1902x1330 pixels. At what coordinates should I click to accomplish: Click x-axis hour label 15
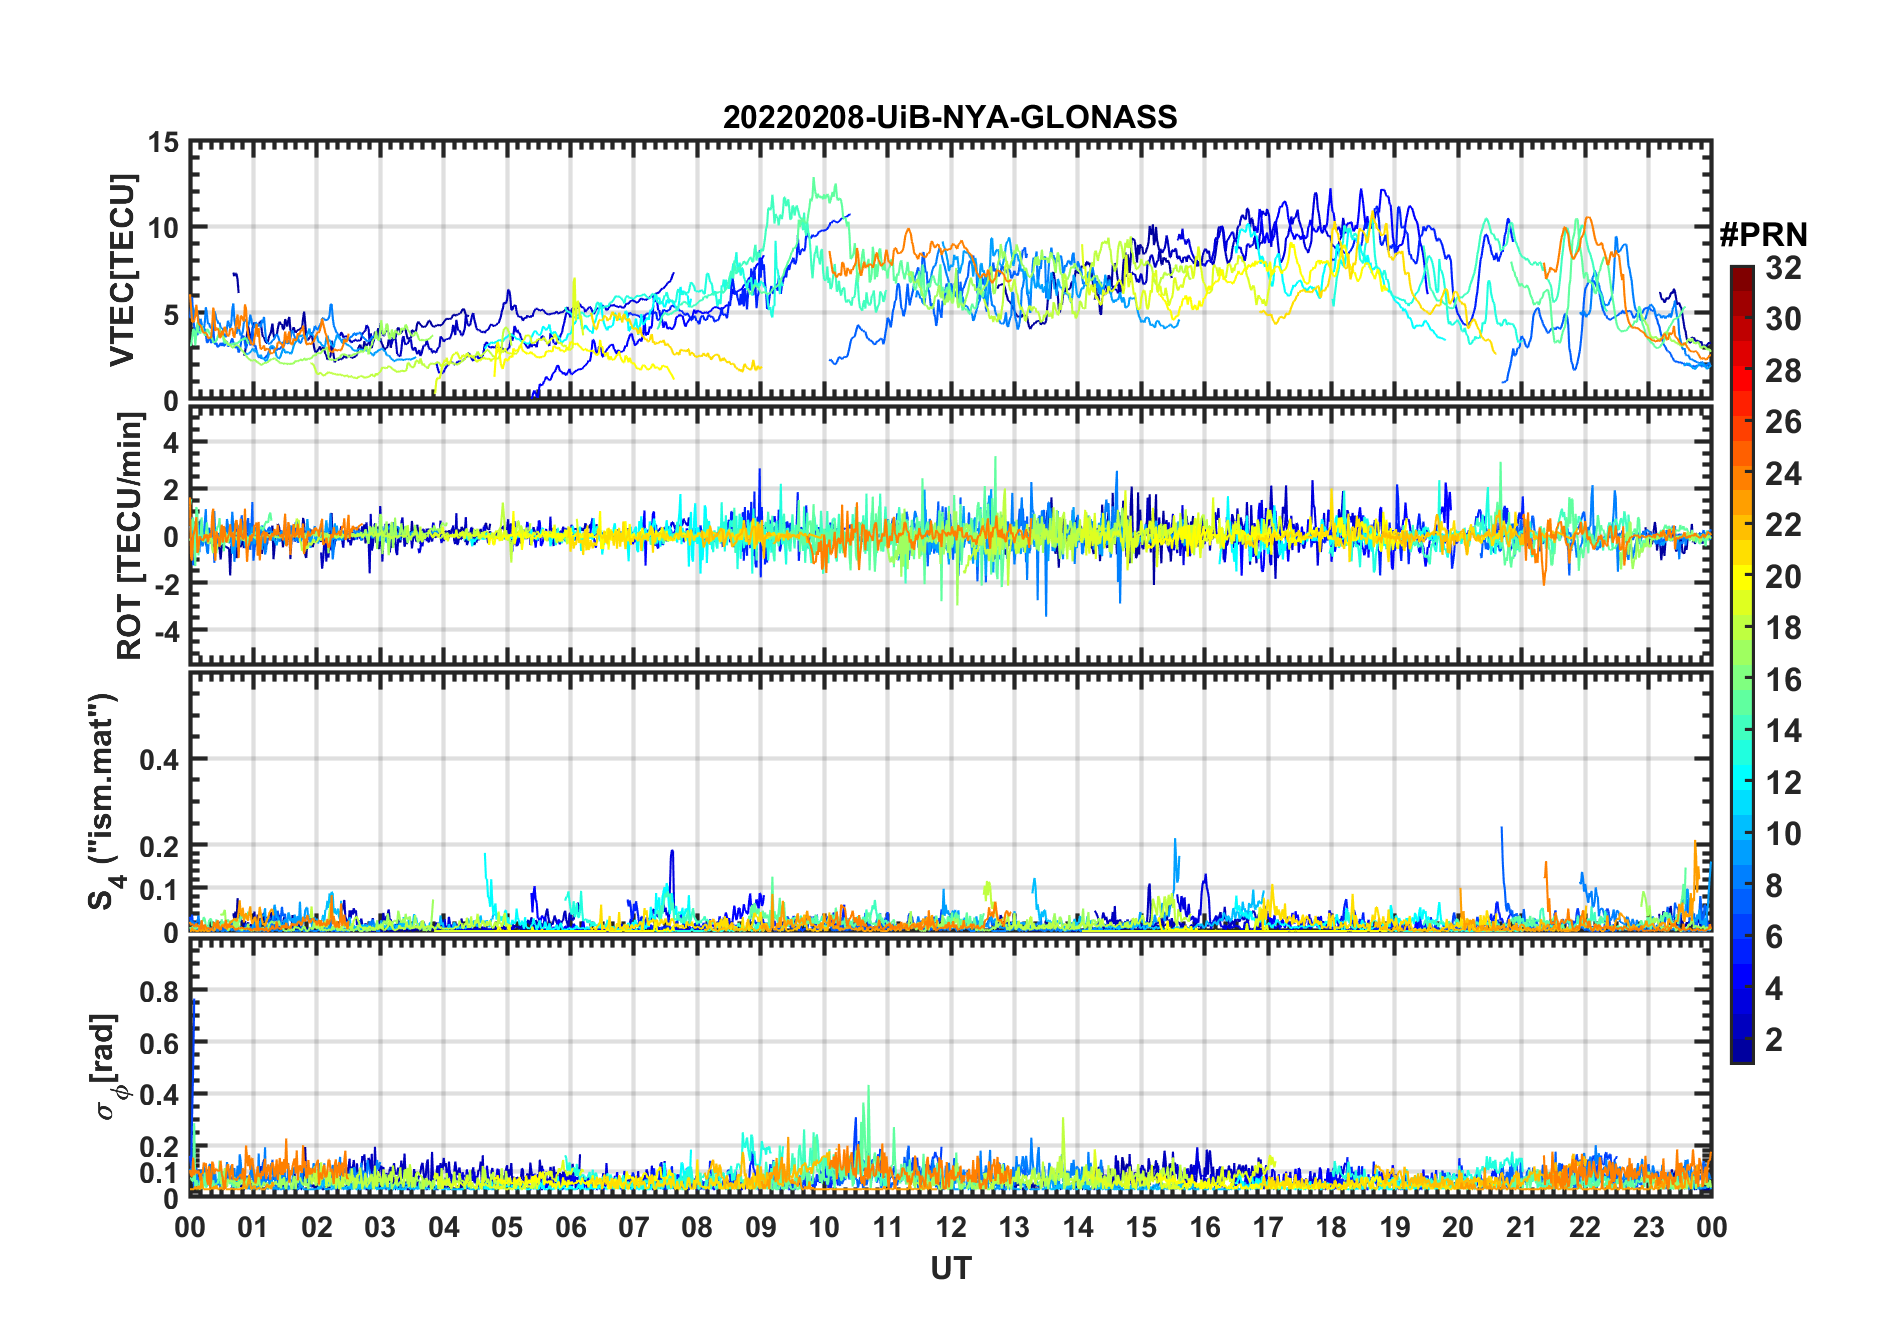pos(1141,1227)
